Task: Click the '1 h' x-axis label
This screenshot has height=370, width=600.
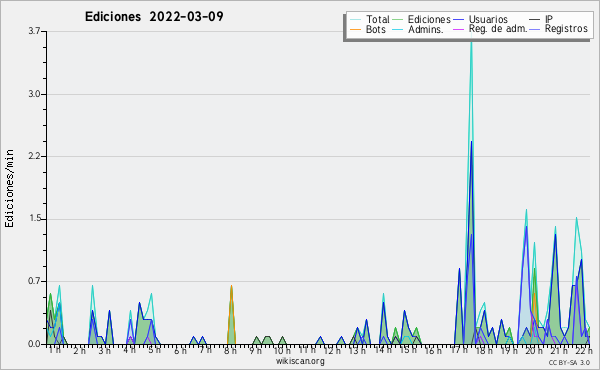Action: click(x=54, y=350)
